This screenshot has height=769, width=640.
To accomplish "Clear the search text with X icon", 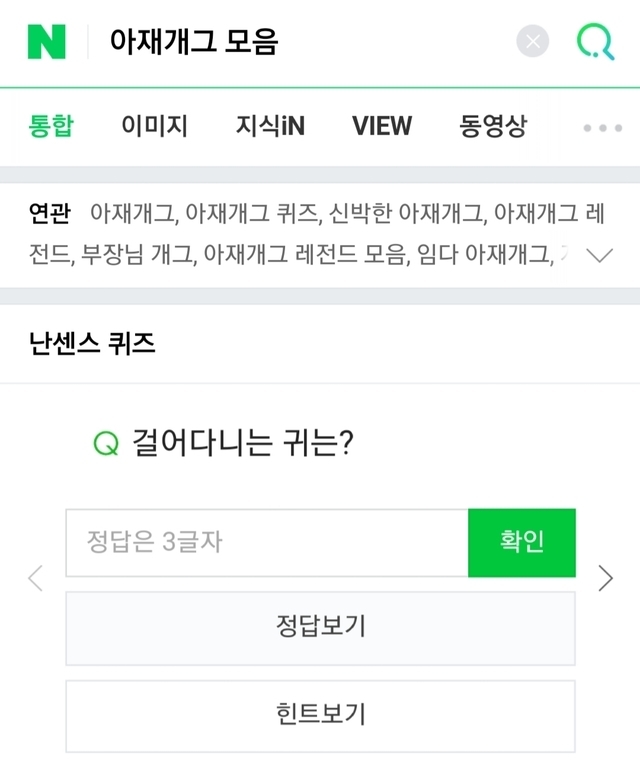I will 533,41.
